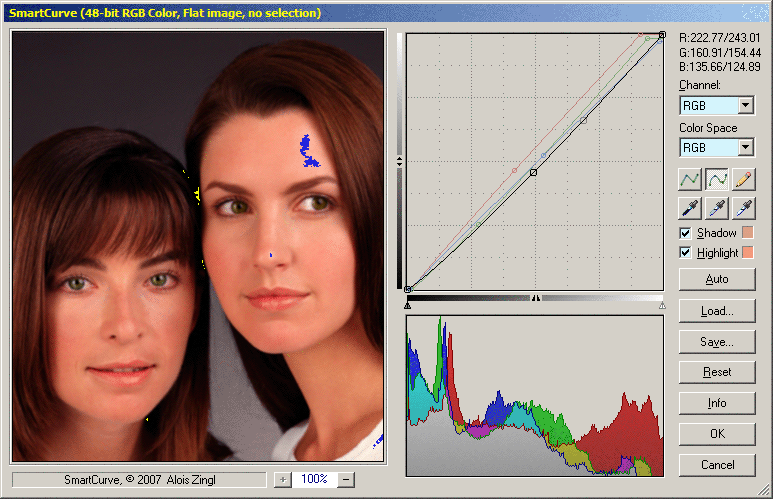Toggle the Highlight clipping checkbox

coord(685,252)
